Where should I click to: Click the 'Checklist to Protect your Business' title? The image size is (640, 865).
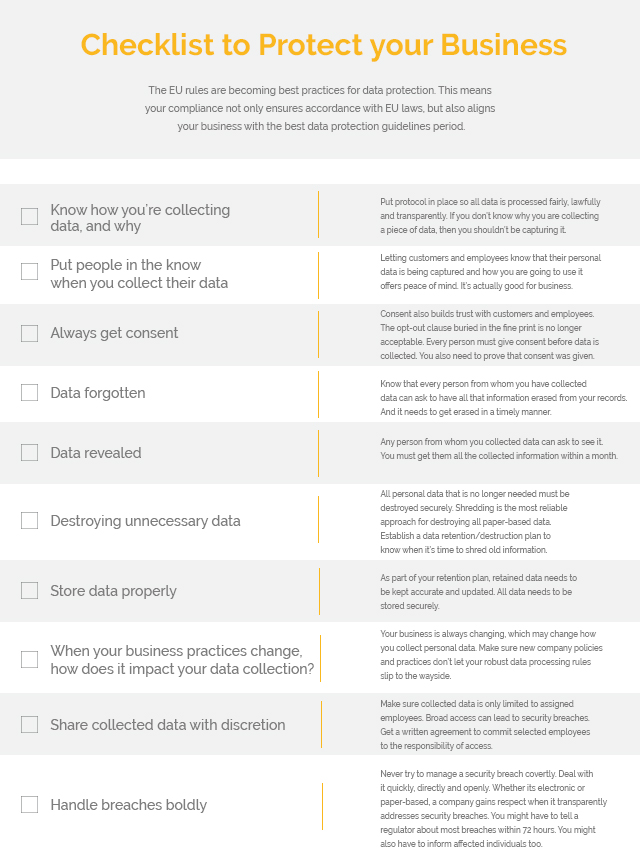point(324,45)
